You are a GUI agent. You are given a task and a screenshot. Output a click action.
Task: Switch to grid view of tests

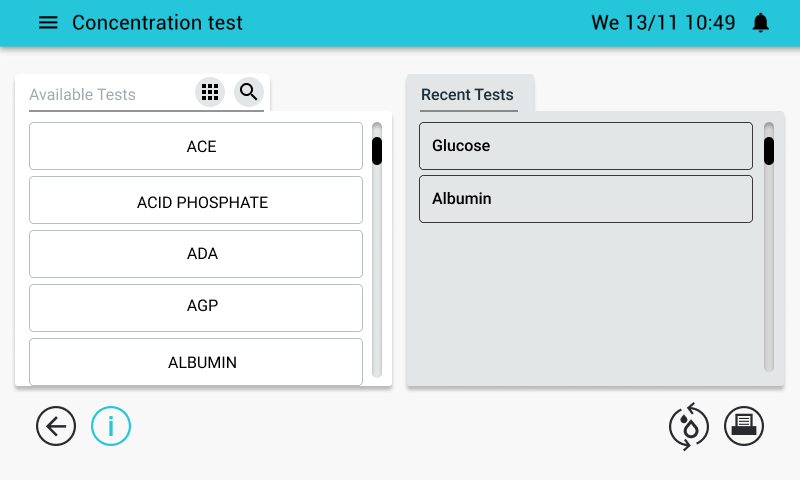210,92
